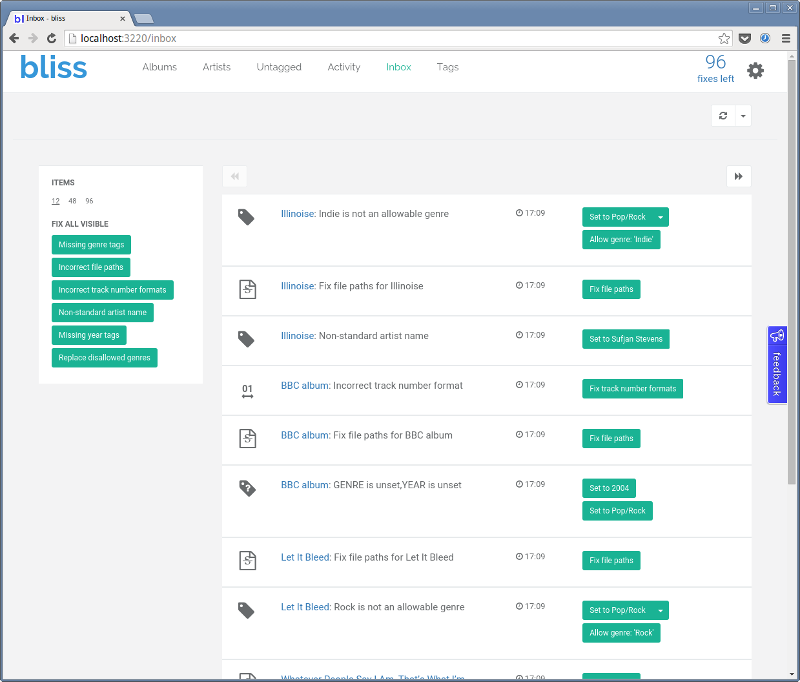Fix file paths for BBC album

click(x=611, y=438)
